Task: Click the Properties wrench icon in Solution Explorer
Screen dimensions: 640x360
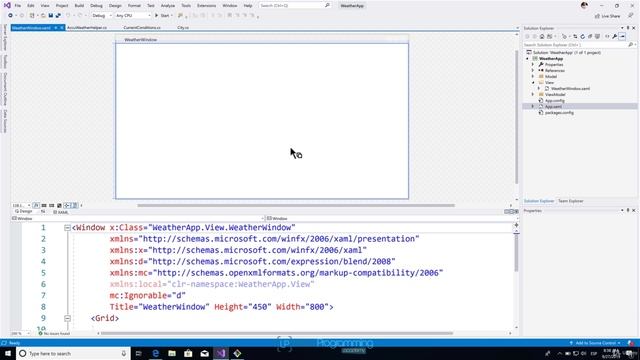Action: 614,36
